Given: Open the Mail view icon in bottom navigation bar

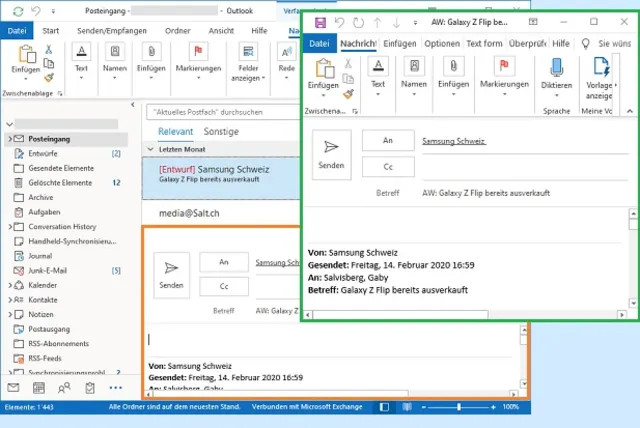Looking at the screenshot, I should point(14,388).
